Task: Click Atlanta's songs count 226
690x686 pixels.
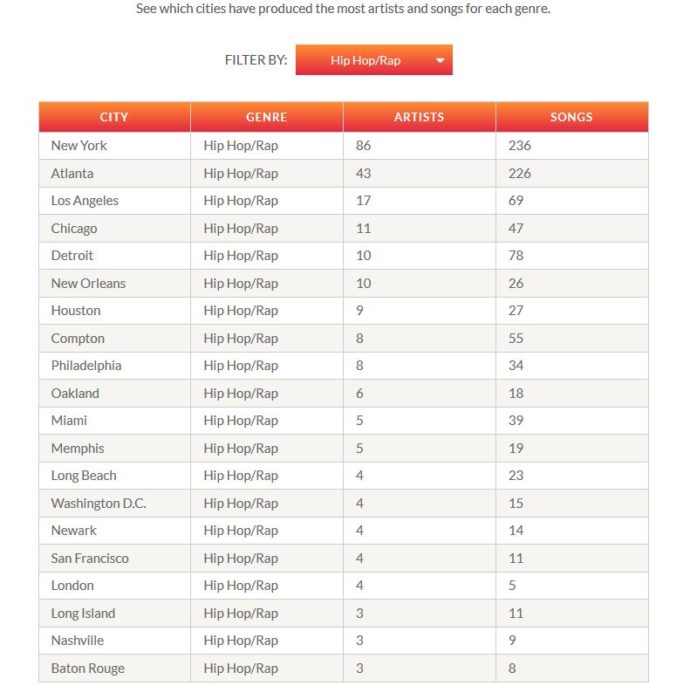Action: click(x=520, y=173)
